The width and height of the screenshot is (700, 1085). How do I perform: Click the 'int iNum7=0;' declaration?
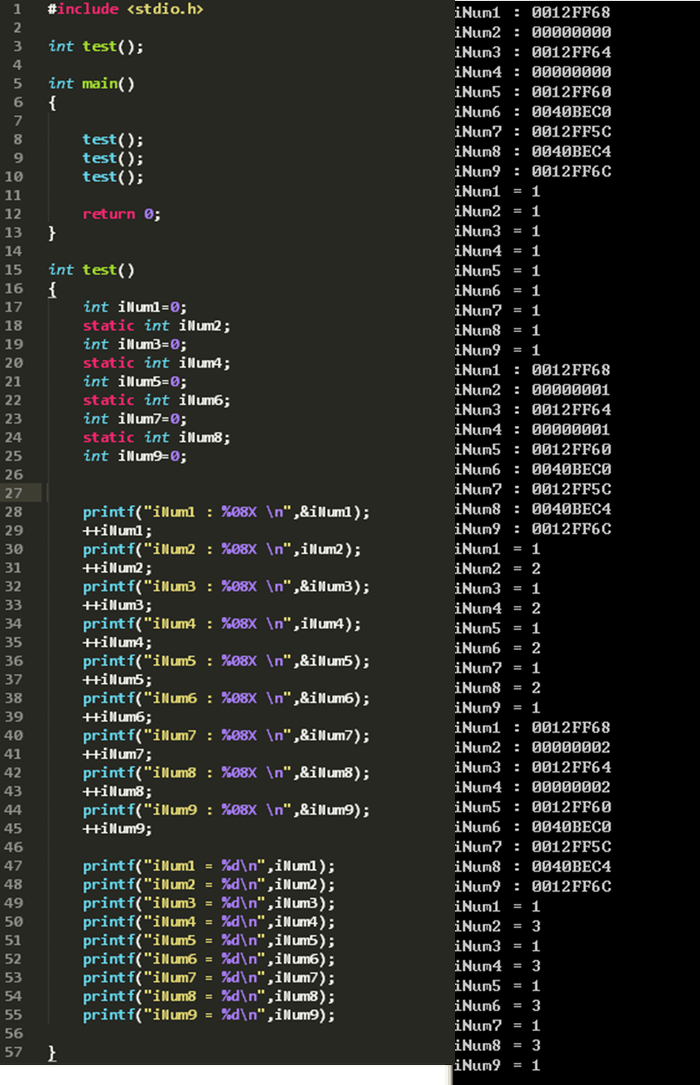(135, 419)
